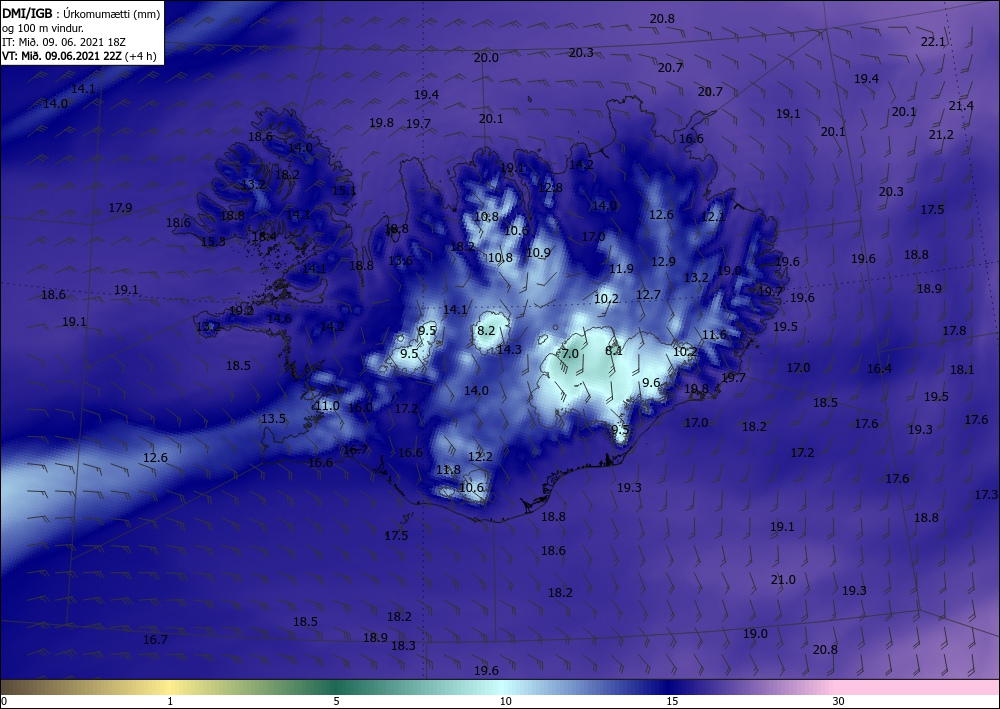
Task: Click the 14.3 value on the map
Action: pos(509,349)
